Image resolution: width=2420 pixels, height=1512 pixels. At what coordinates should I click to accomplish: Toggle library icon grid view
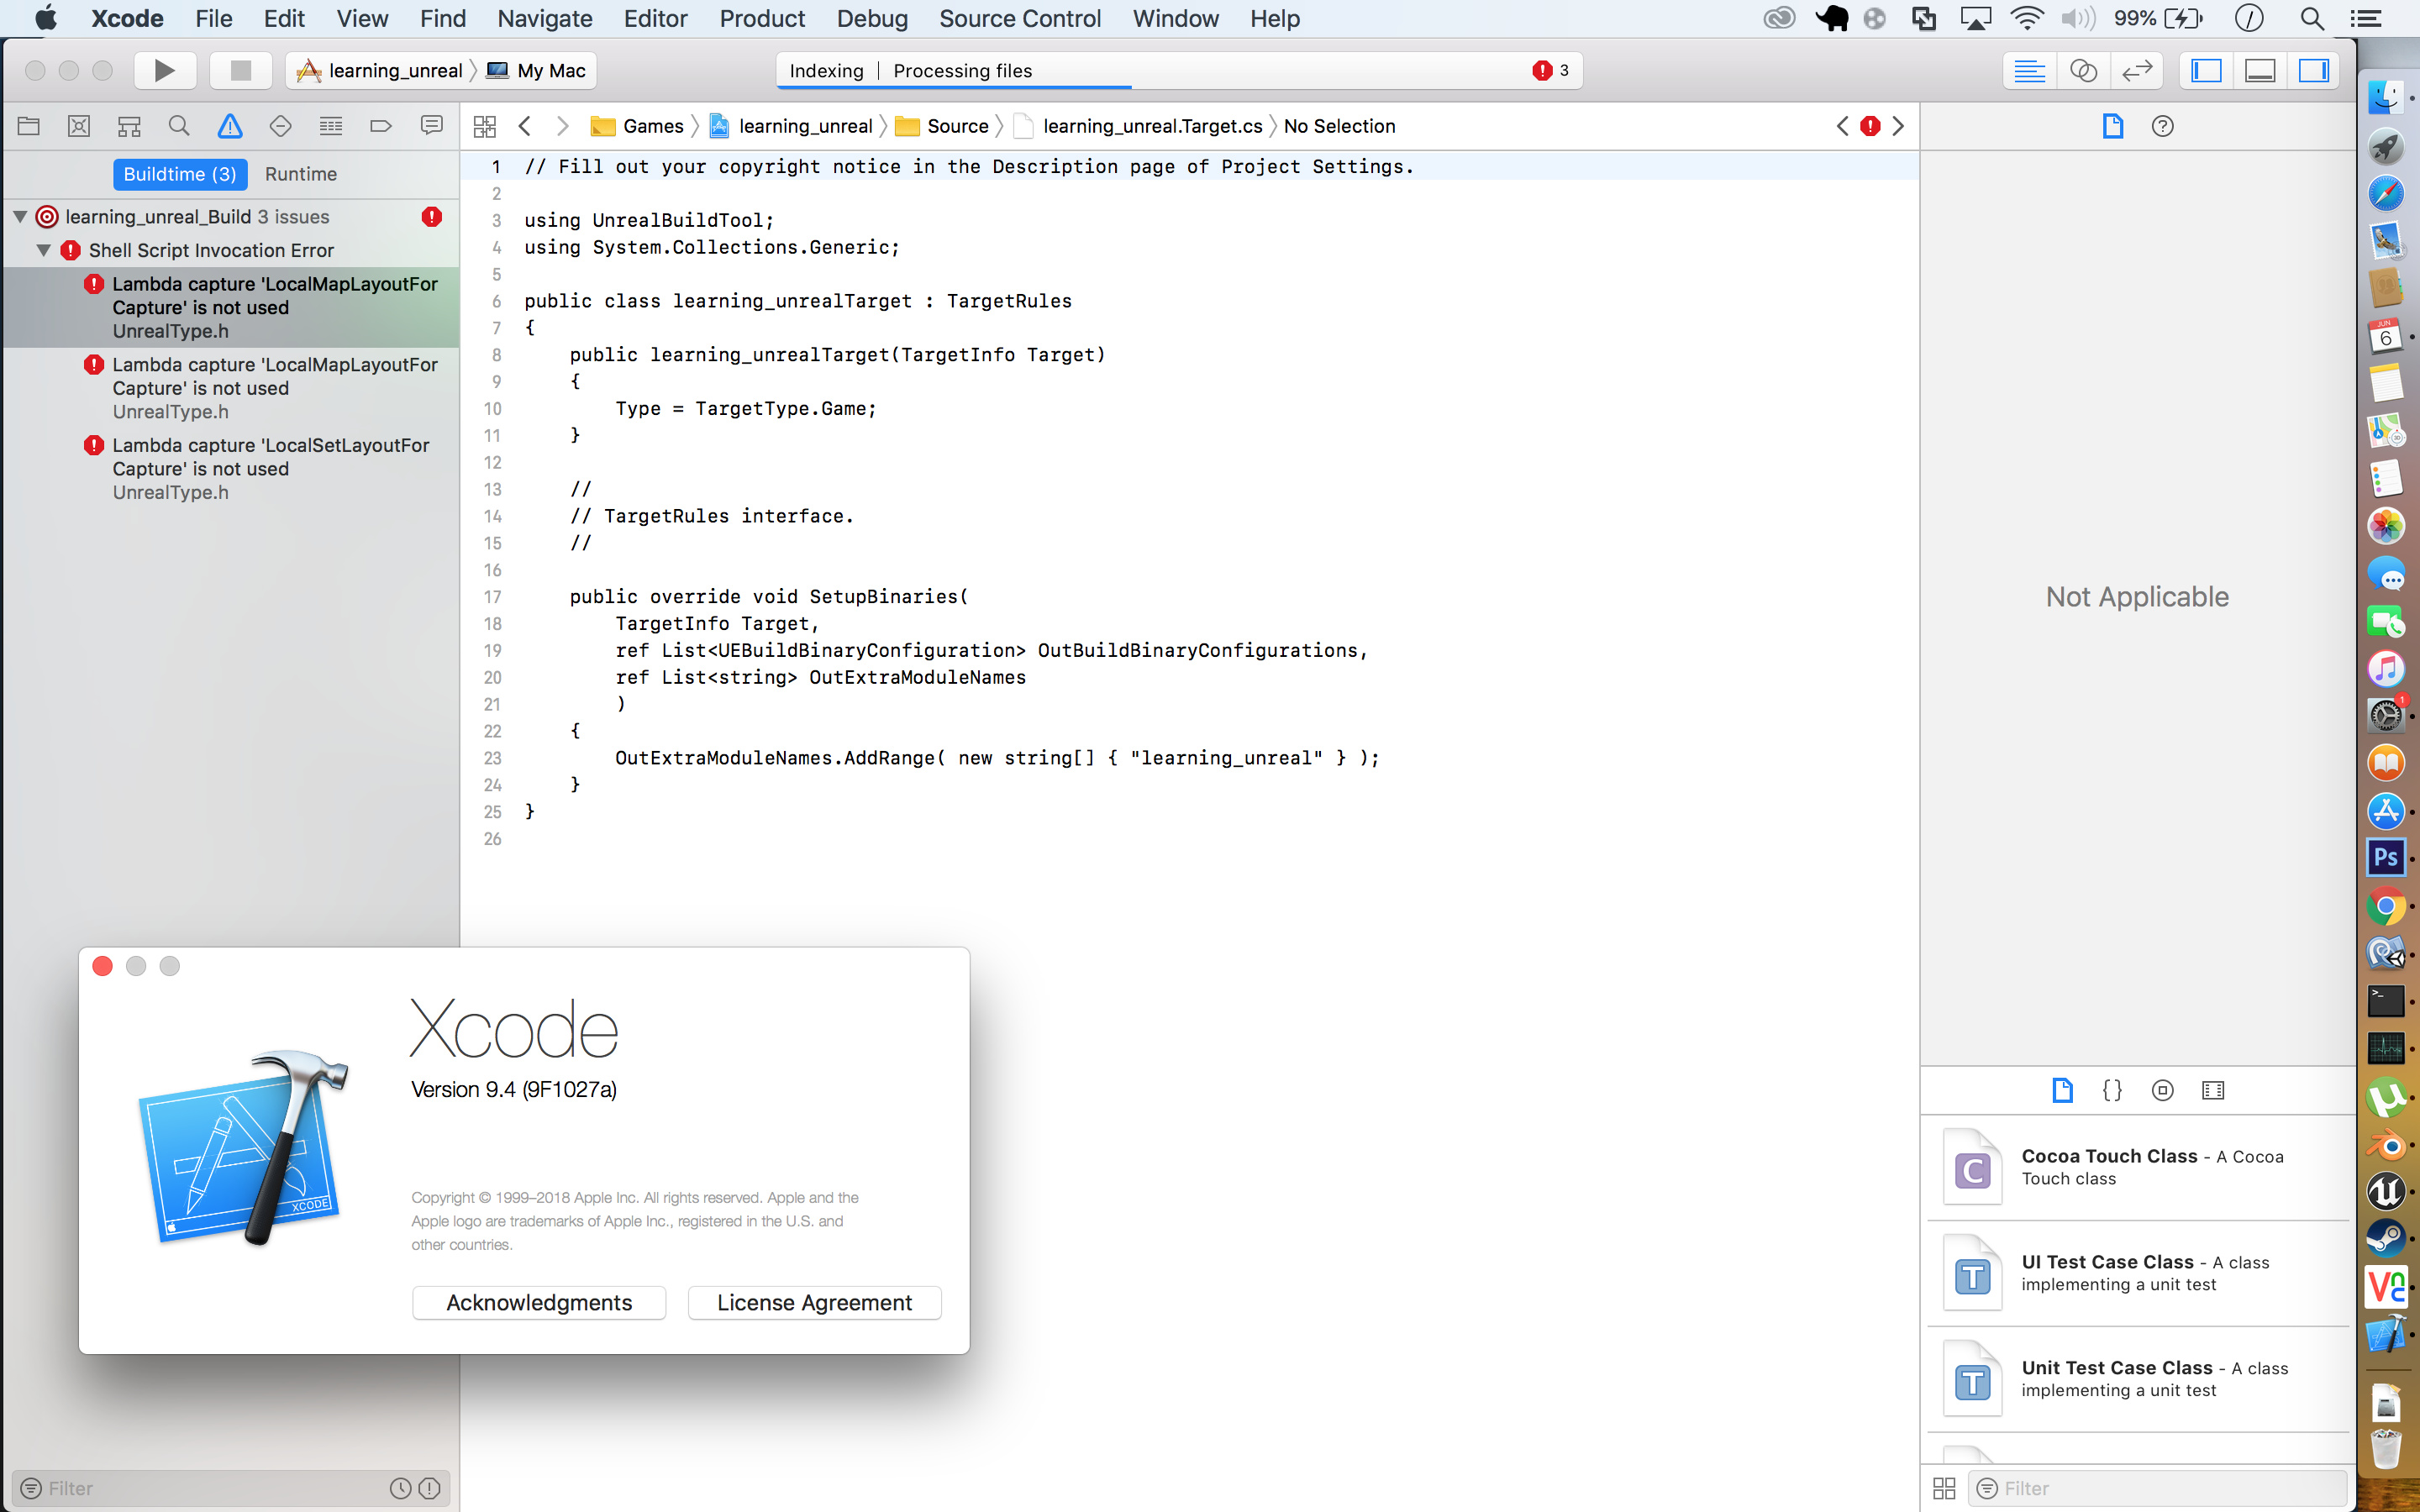[x=1944, y=1488]
